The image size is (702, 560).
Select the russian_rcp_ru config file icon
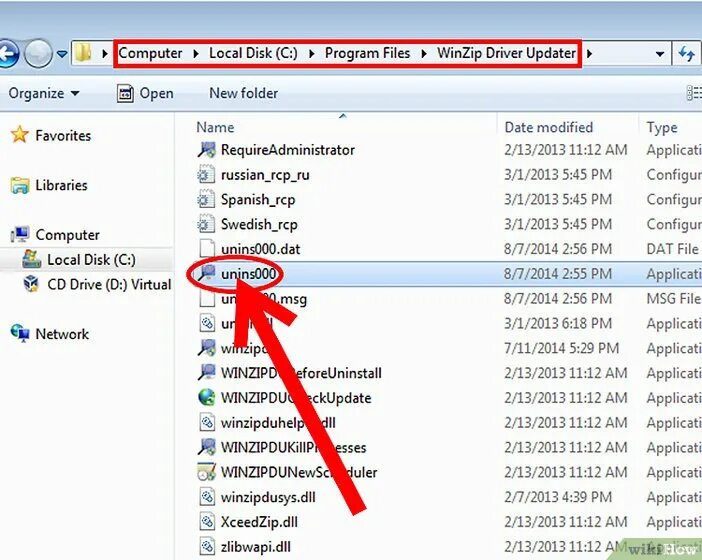206,175
